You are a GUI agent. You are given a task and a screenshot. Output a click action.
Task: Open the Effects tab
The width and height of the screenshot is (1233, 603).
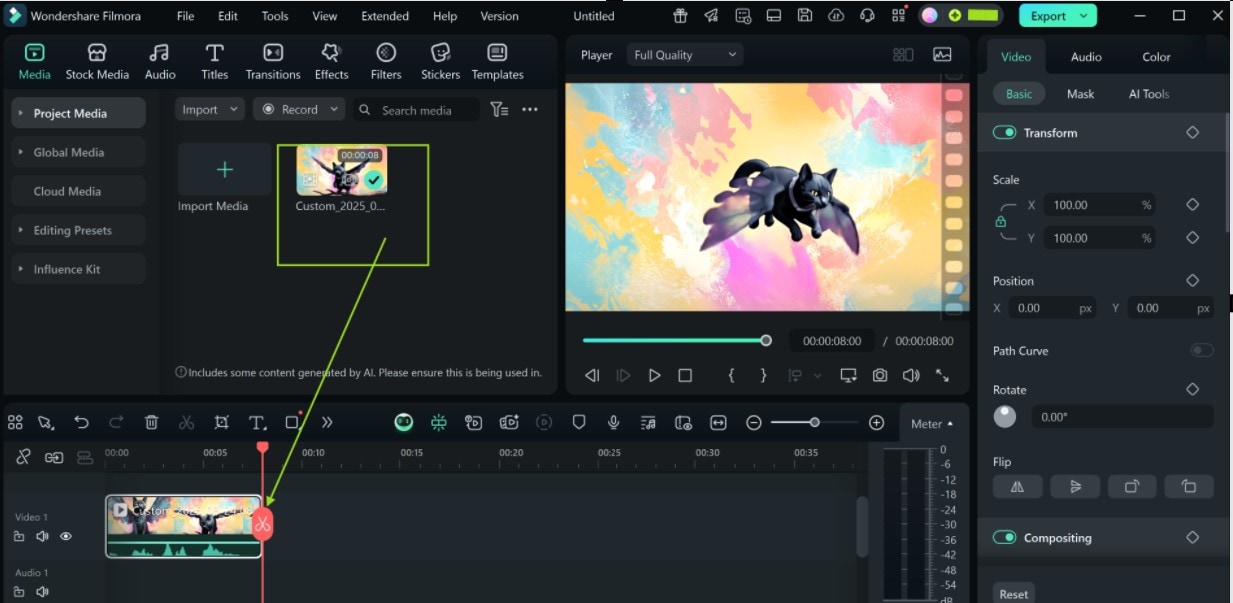click(331, 62)
